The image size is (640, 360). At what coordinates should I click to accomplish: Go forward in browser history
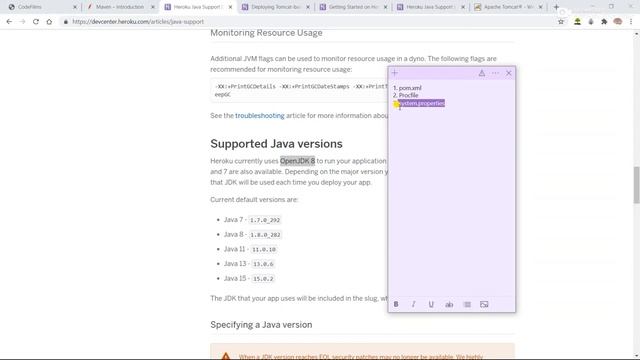point(22,22)
